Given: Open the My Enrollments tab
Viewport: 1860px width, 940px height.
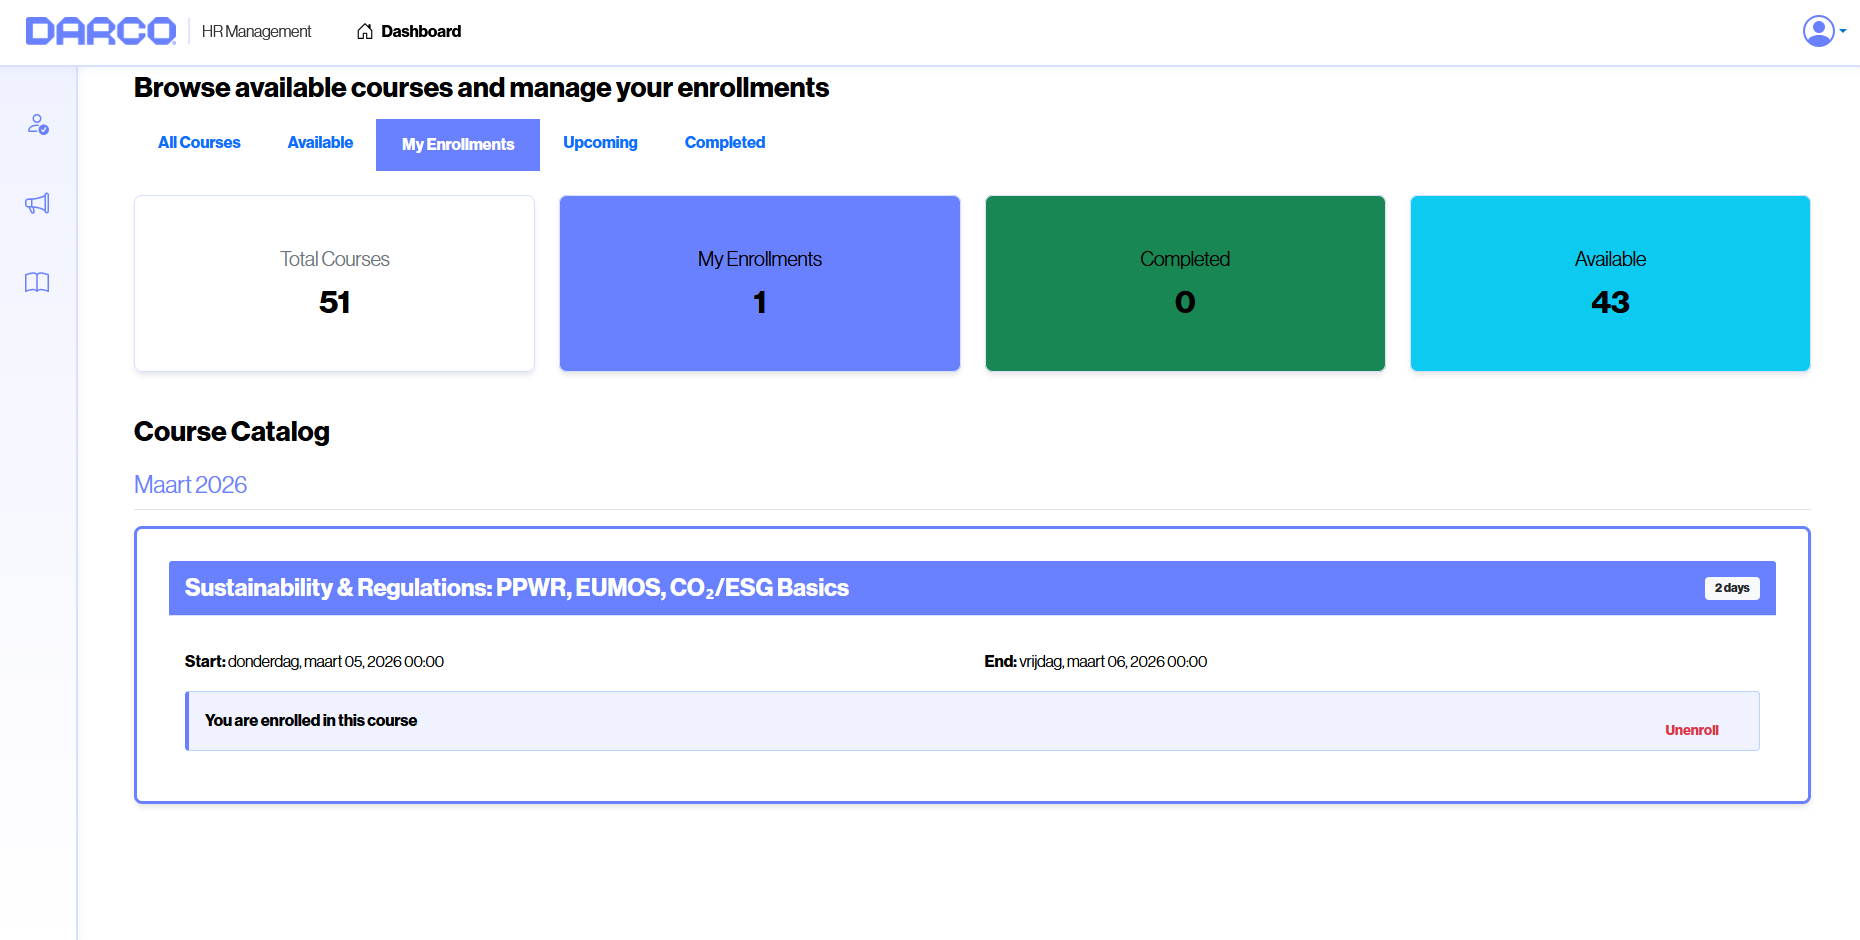Looking at the screenshot, I should 457,144.
